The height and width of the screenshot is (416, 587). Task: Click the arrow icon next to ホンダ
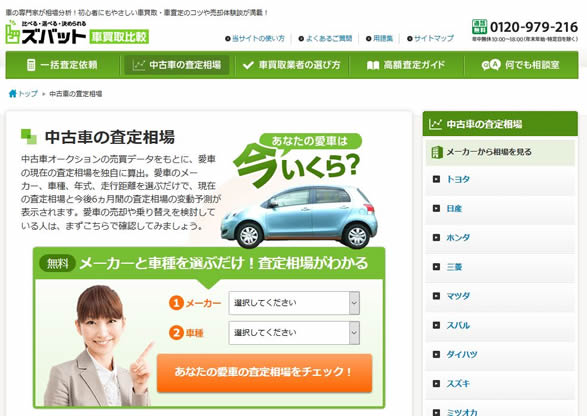click(x=436, y=238)
